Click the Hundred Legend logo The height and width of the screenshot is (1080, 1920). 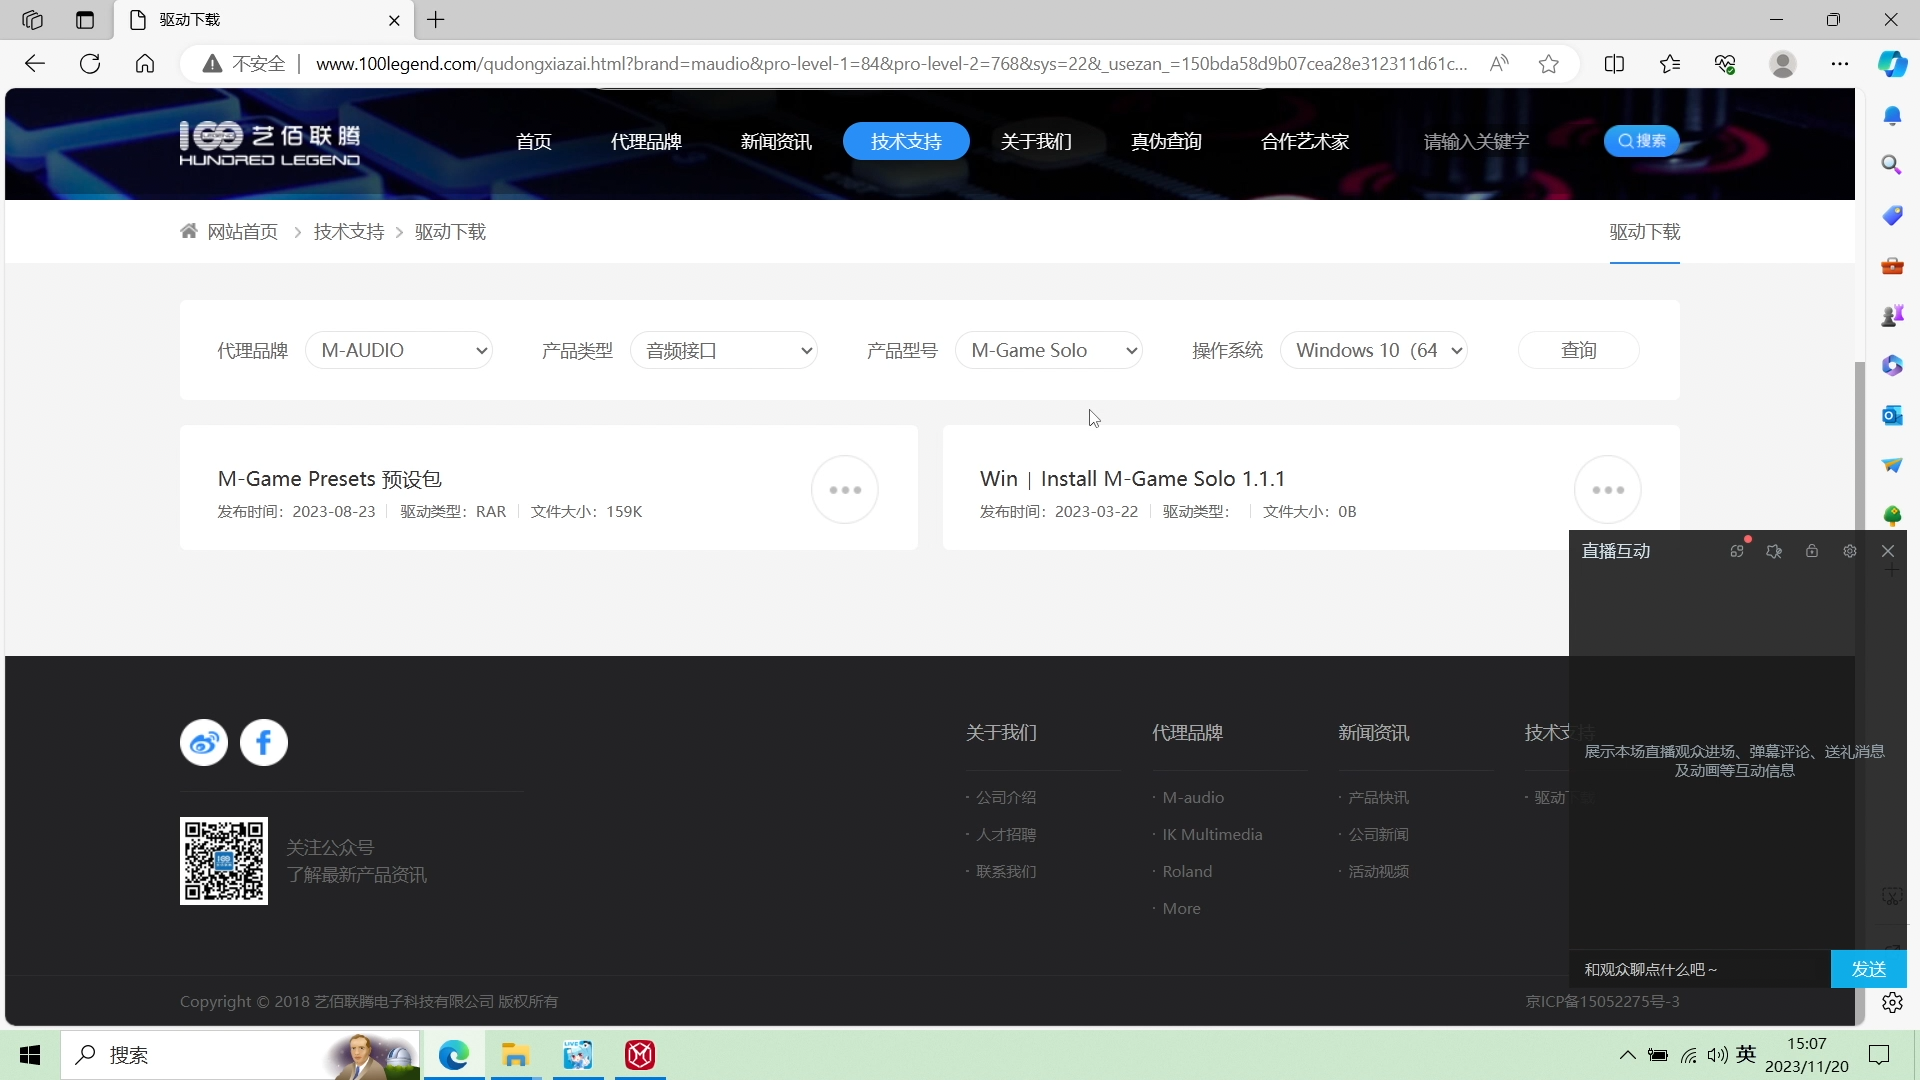click(270, 143)
